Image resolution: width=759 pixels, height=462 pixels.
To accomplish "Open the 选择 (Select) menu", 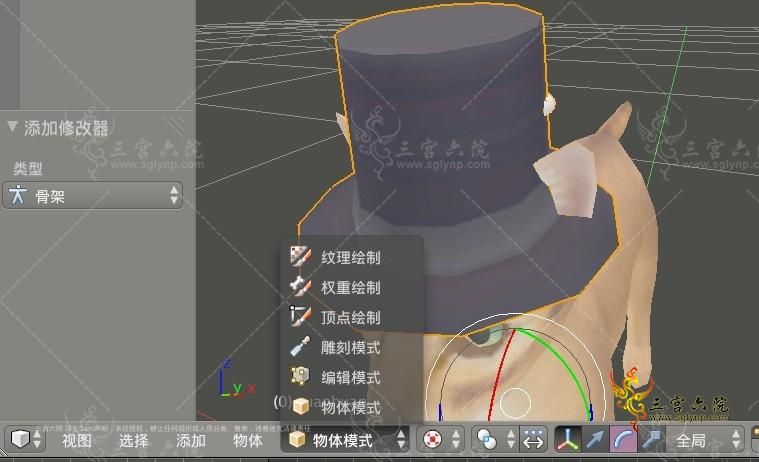I will coord(134,441).
